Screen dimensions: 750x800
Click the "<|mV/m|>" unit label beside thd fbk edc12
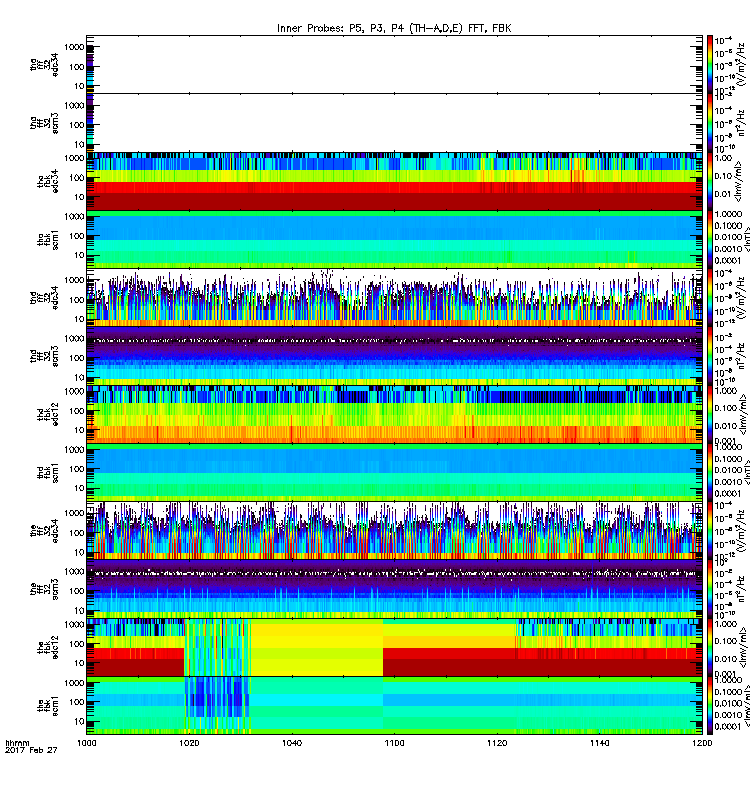(743, 414)
